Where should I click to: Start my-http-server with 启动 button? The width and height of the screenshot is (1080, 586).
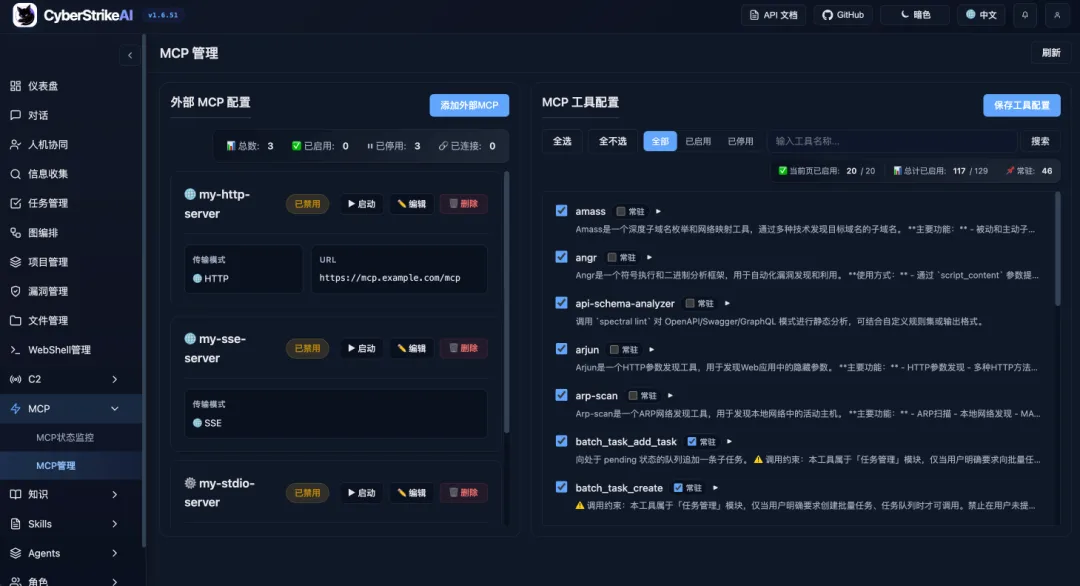click(362, 204)
